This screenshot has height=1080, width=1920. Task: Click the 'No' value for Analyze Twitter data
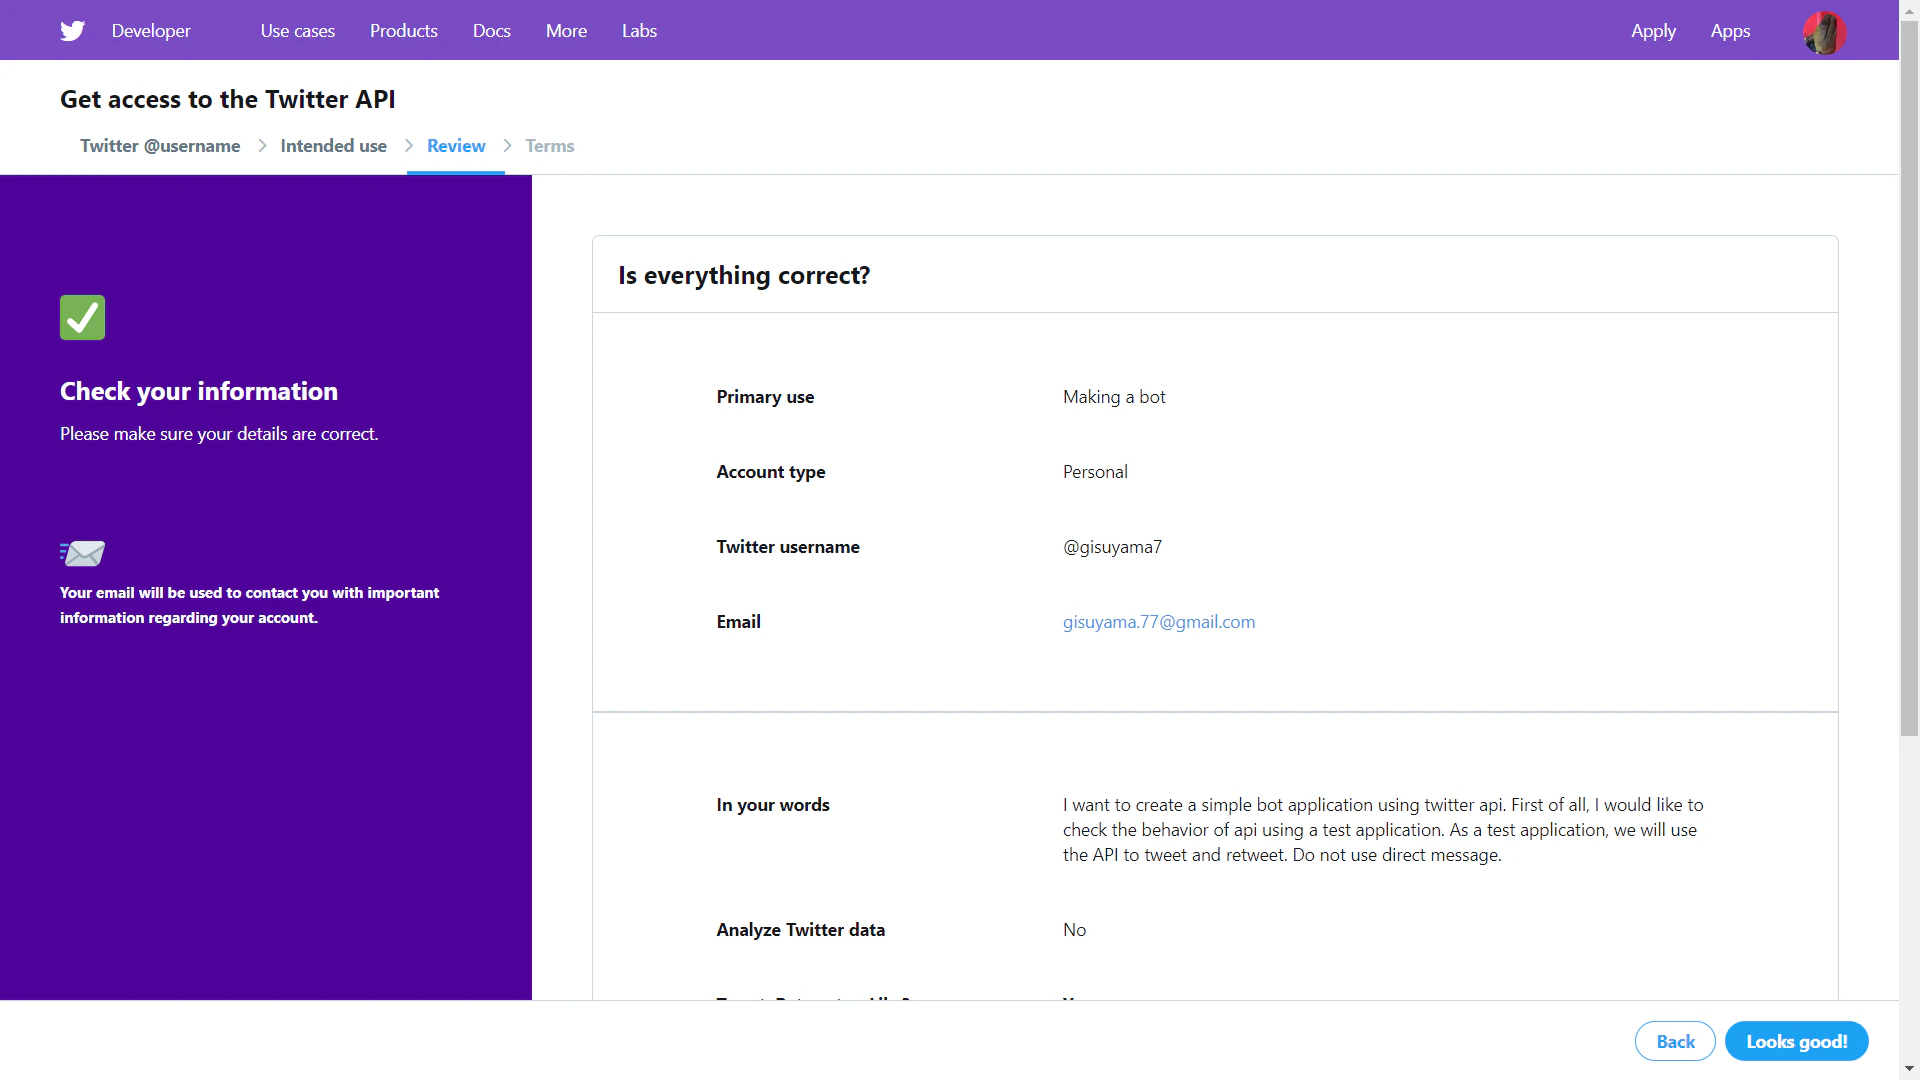pos(1074,930)
